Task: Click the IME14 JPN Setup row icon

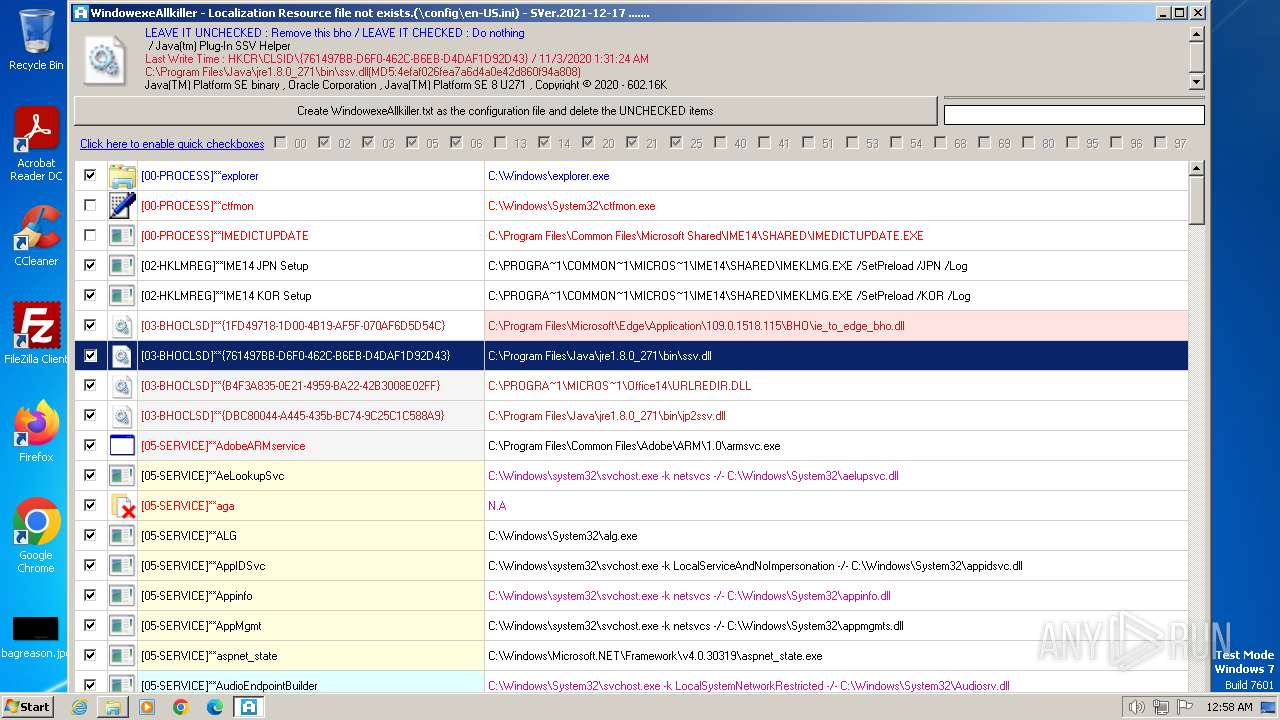Action: pyautogui.click(x=122, y=266)
